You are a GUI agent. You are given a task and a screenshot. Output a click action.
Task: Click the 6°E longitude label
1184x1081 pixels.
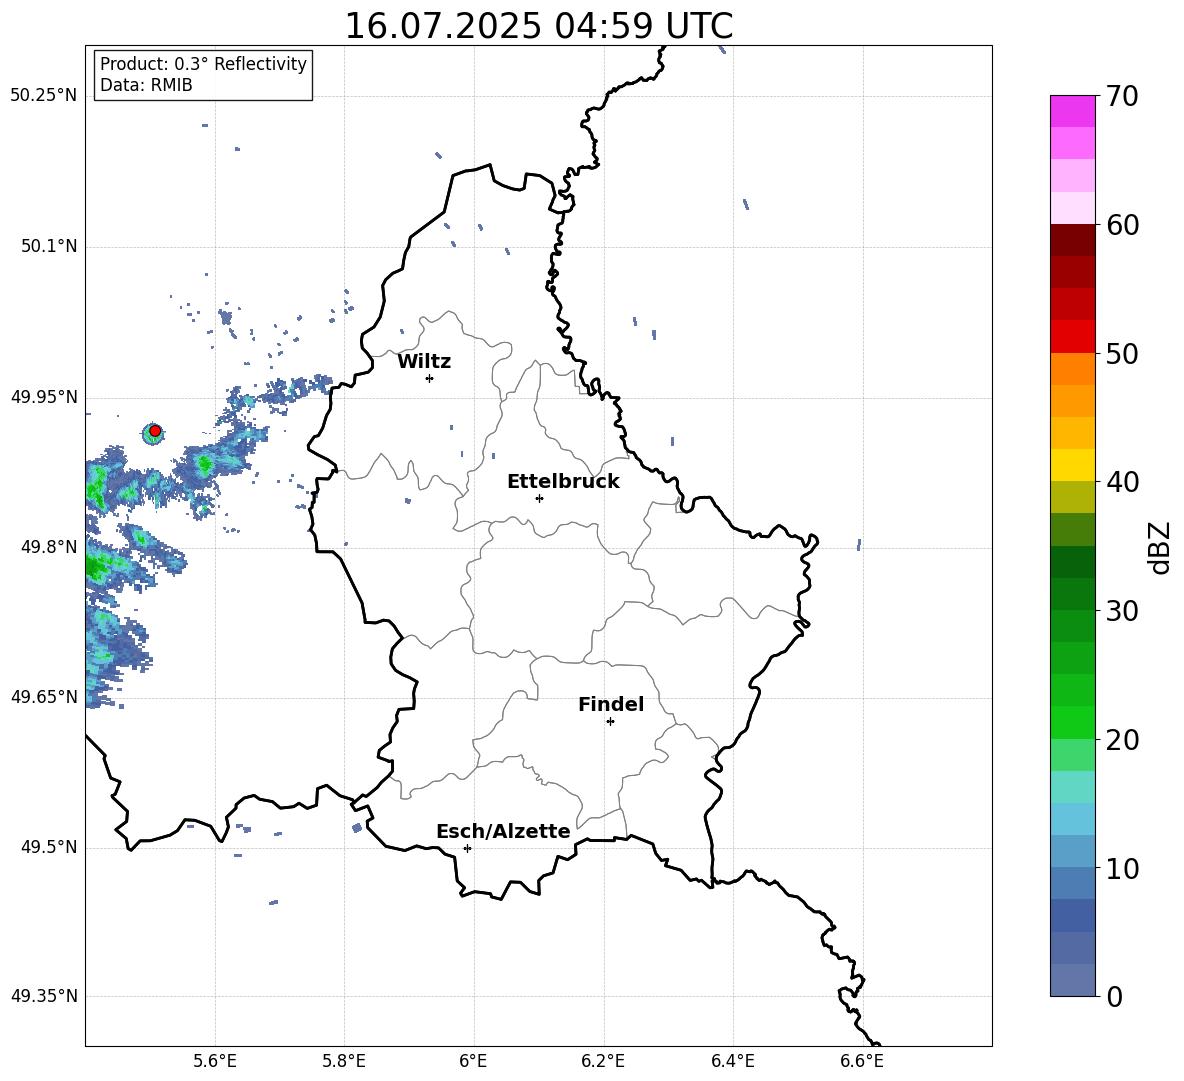[473, 1061]
